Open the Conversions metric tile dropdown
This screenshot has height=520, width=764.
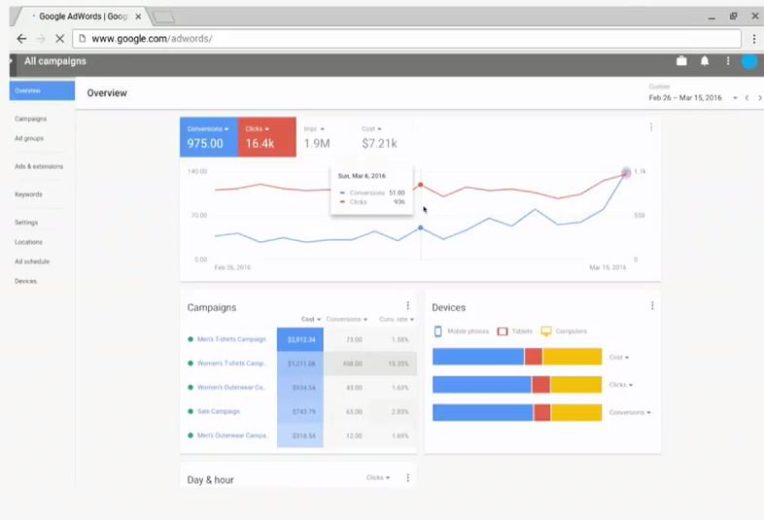pyautogui.click(x=208, y=129)
